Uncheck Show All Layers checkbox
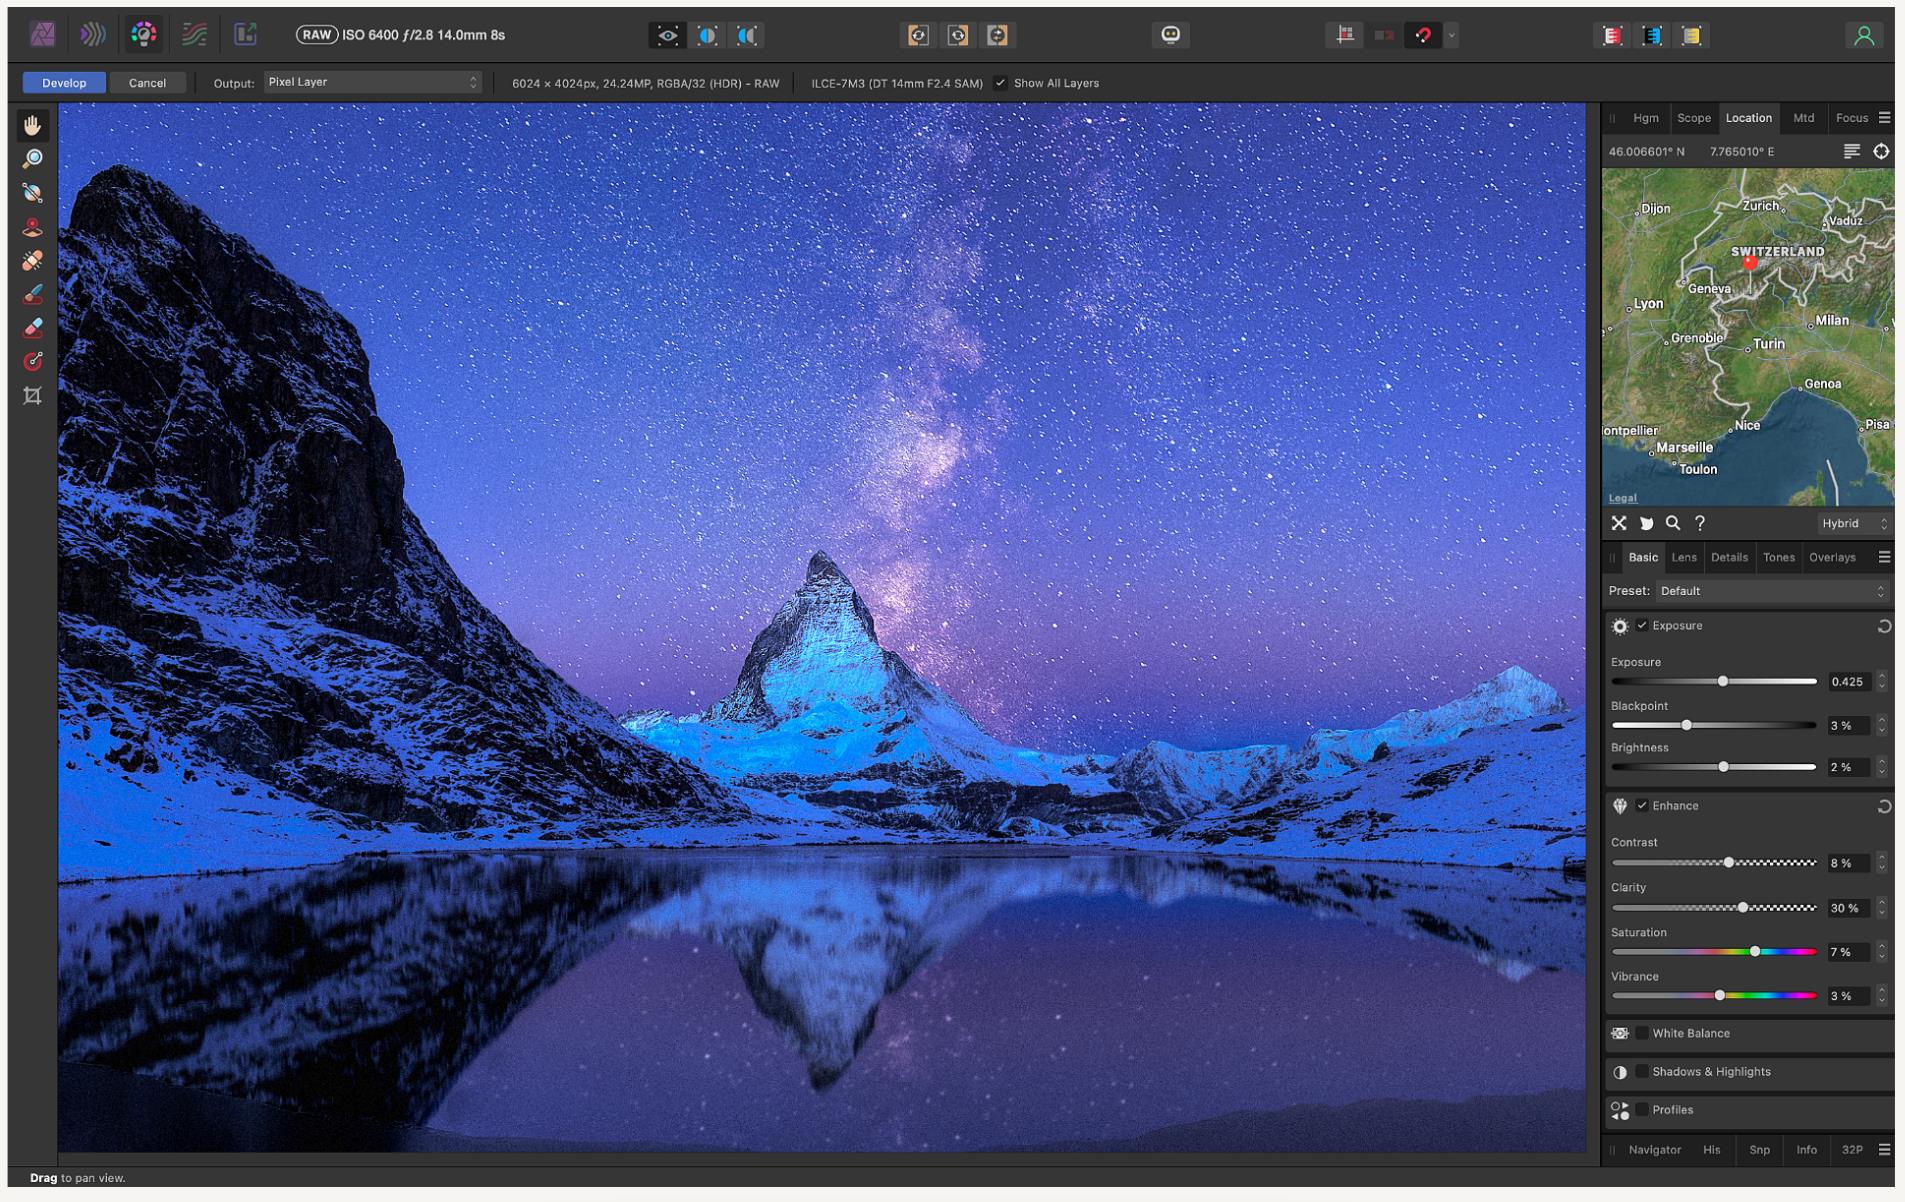The height and width of the screenshot is (1202, 1905). [x=1000, y=83]
